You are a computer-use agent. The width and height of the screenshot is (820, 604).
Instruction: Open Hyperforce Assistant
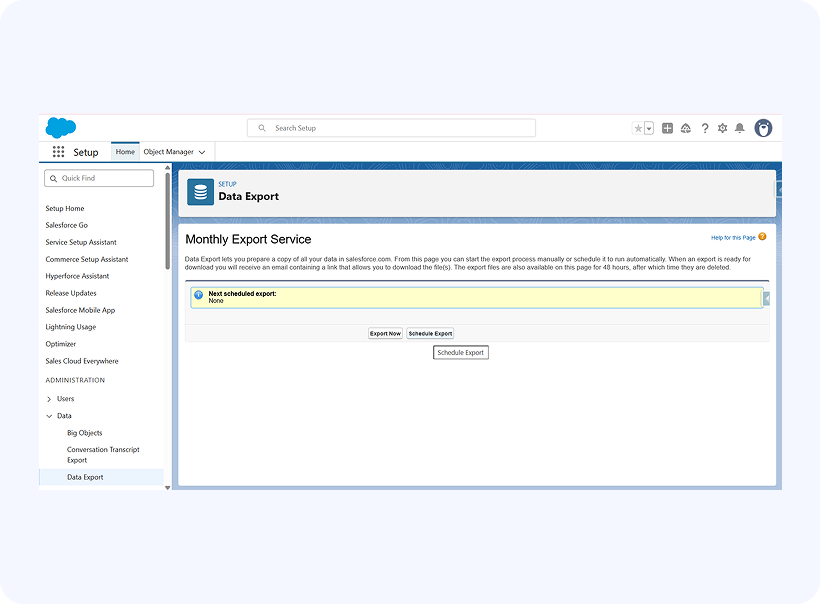pyautogui.click(x=77, y=276)
